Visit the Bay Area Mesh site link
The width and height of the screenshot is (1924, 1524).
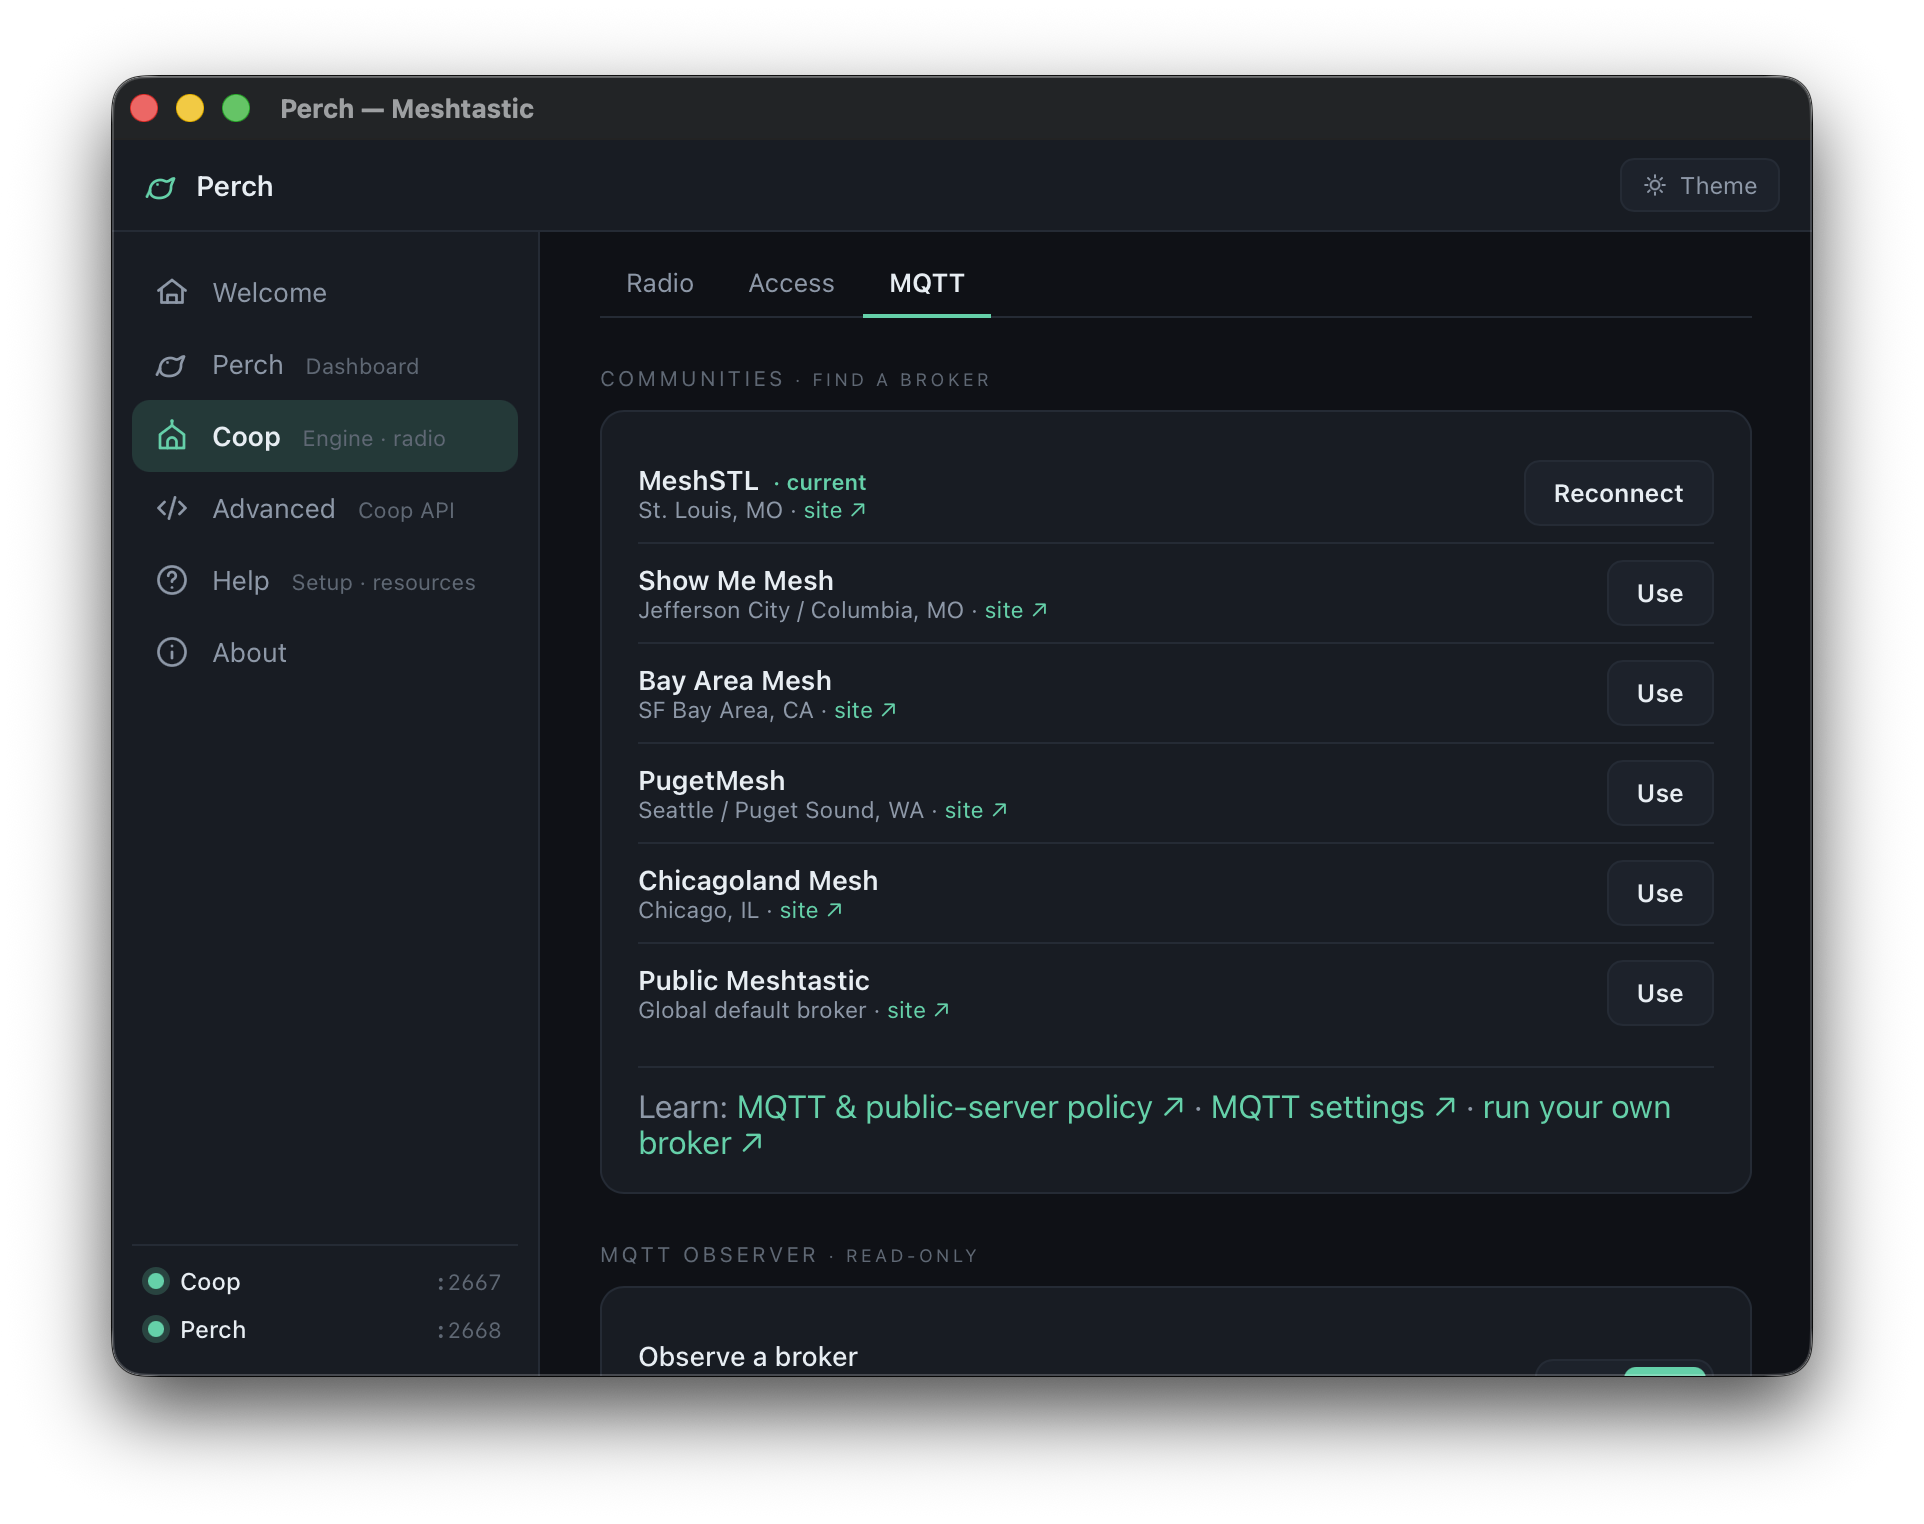(866, 710)
